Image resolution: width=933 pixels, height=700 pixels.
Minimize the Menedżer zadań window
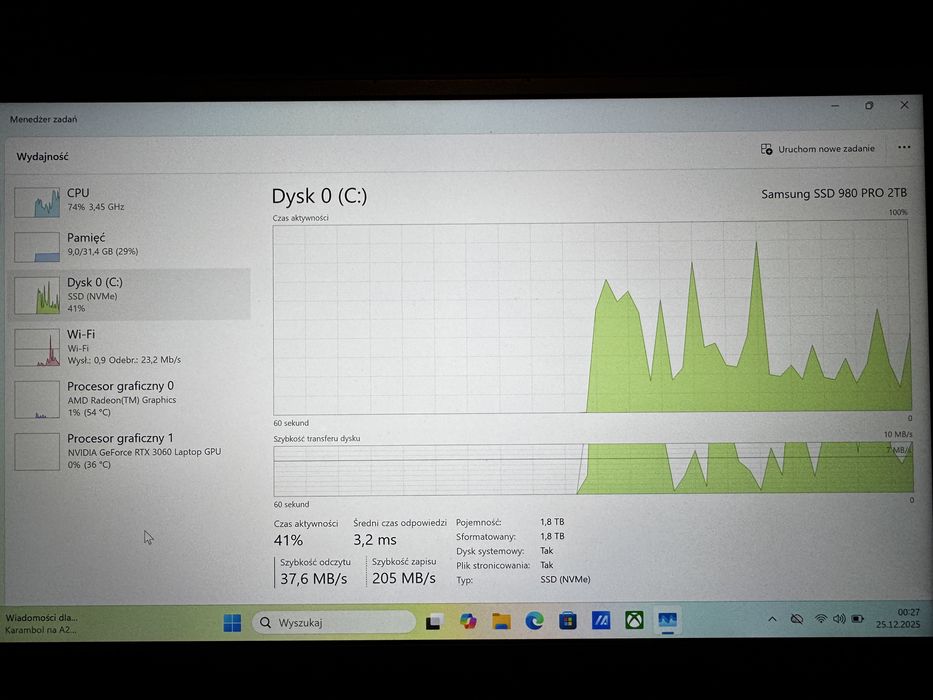[x=835, y=106]
